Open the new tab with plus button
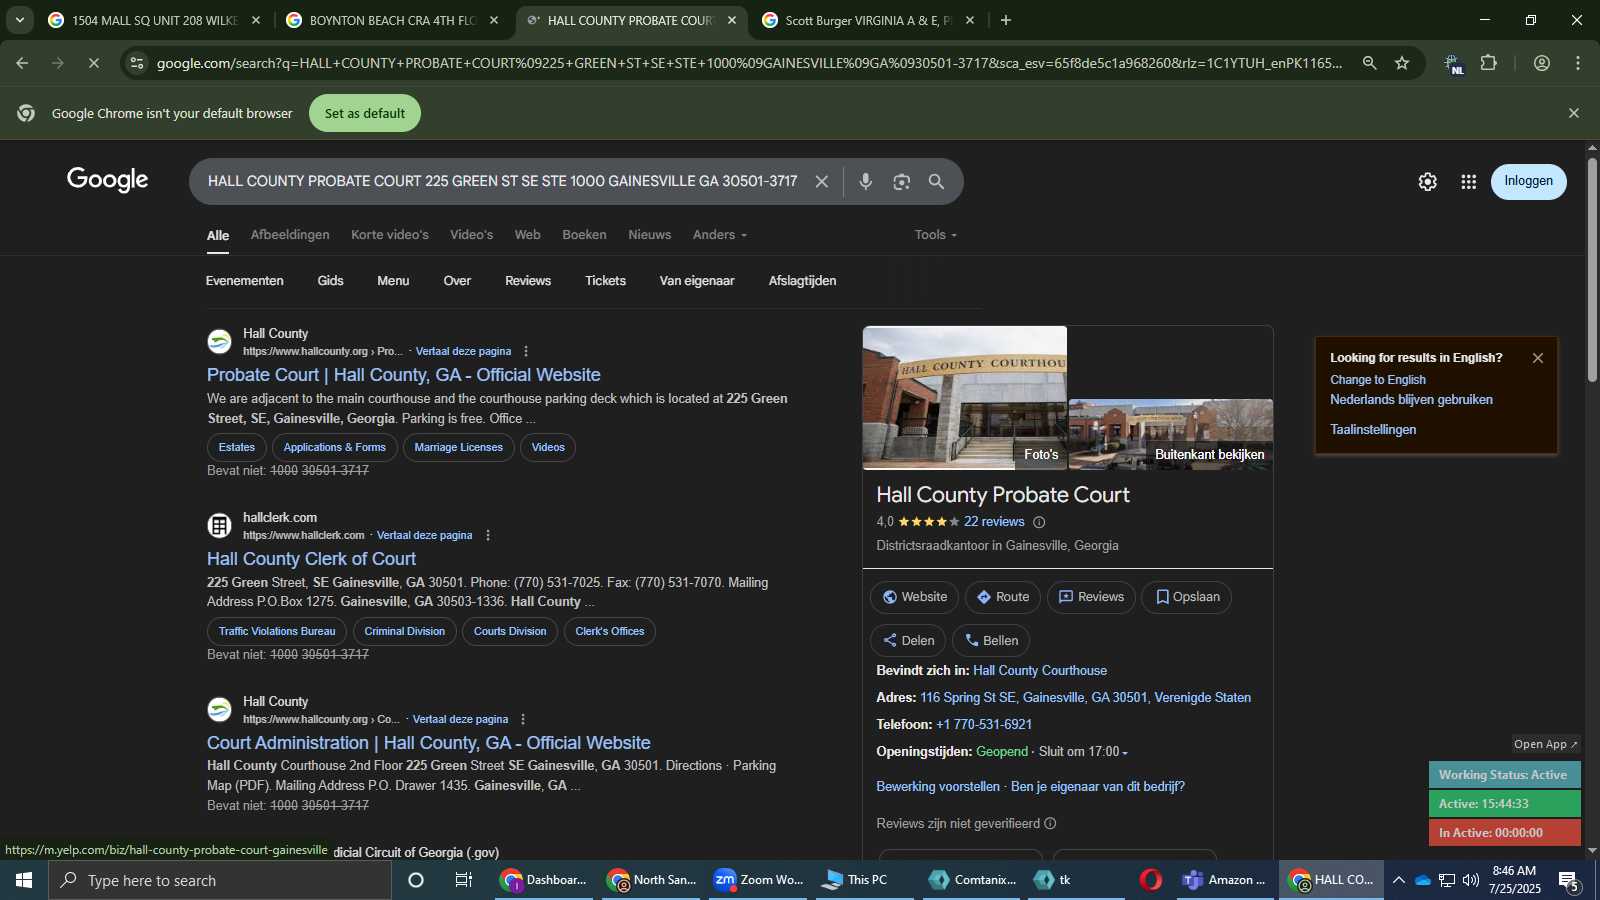Viewport: 1600px width, 900px height. pyautogui.click(x=1006, y=20)
